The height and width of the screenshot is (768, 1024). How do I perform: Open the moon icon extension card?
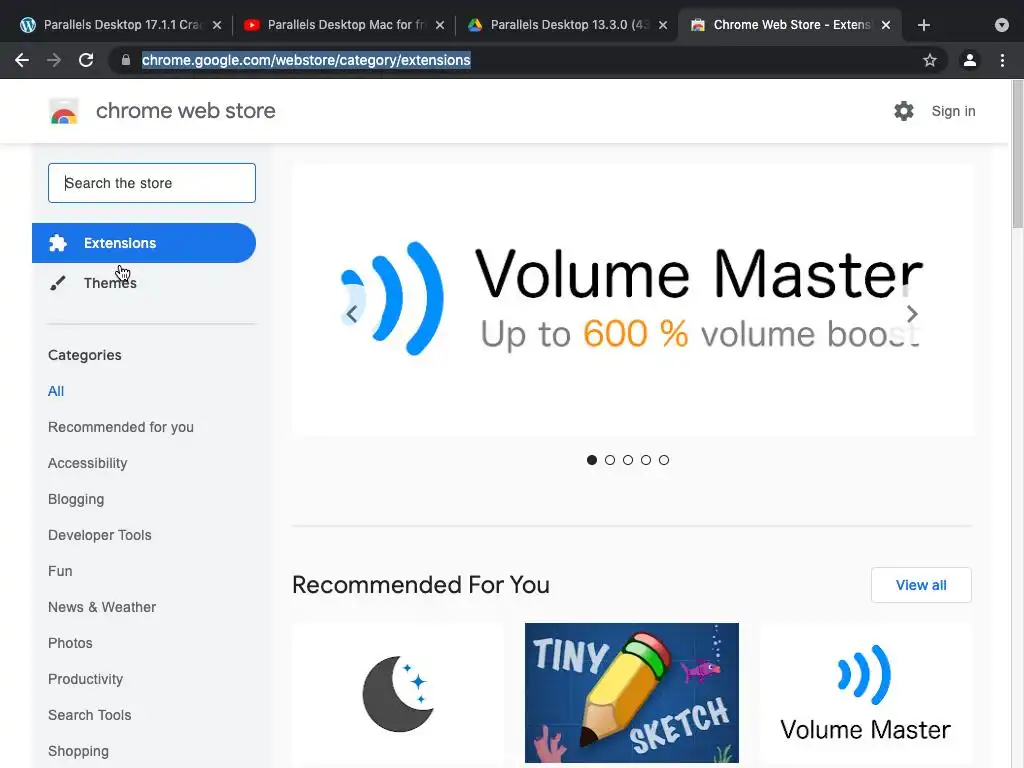[x=398, y=694]
